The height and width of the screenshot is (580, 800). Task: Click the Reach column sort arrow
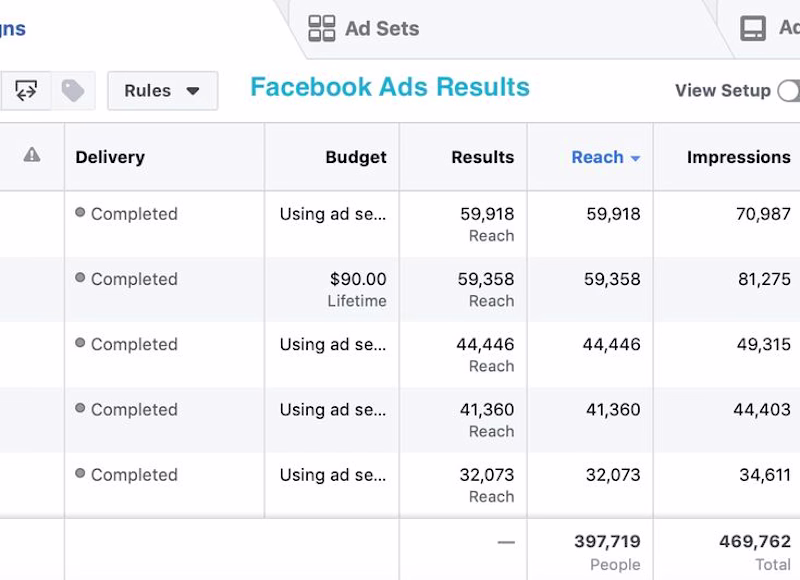(635, 158)
